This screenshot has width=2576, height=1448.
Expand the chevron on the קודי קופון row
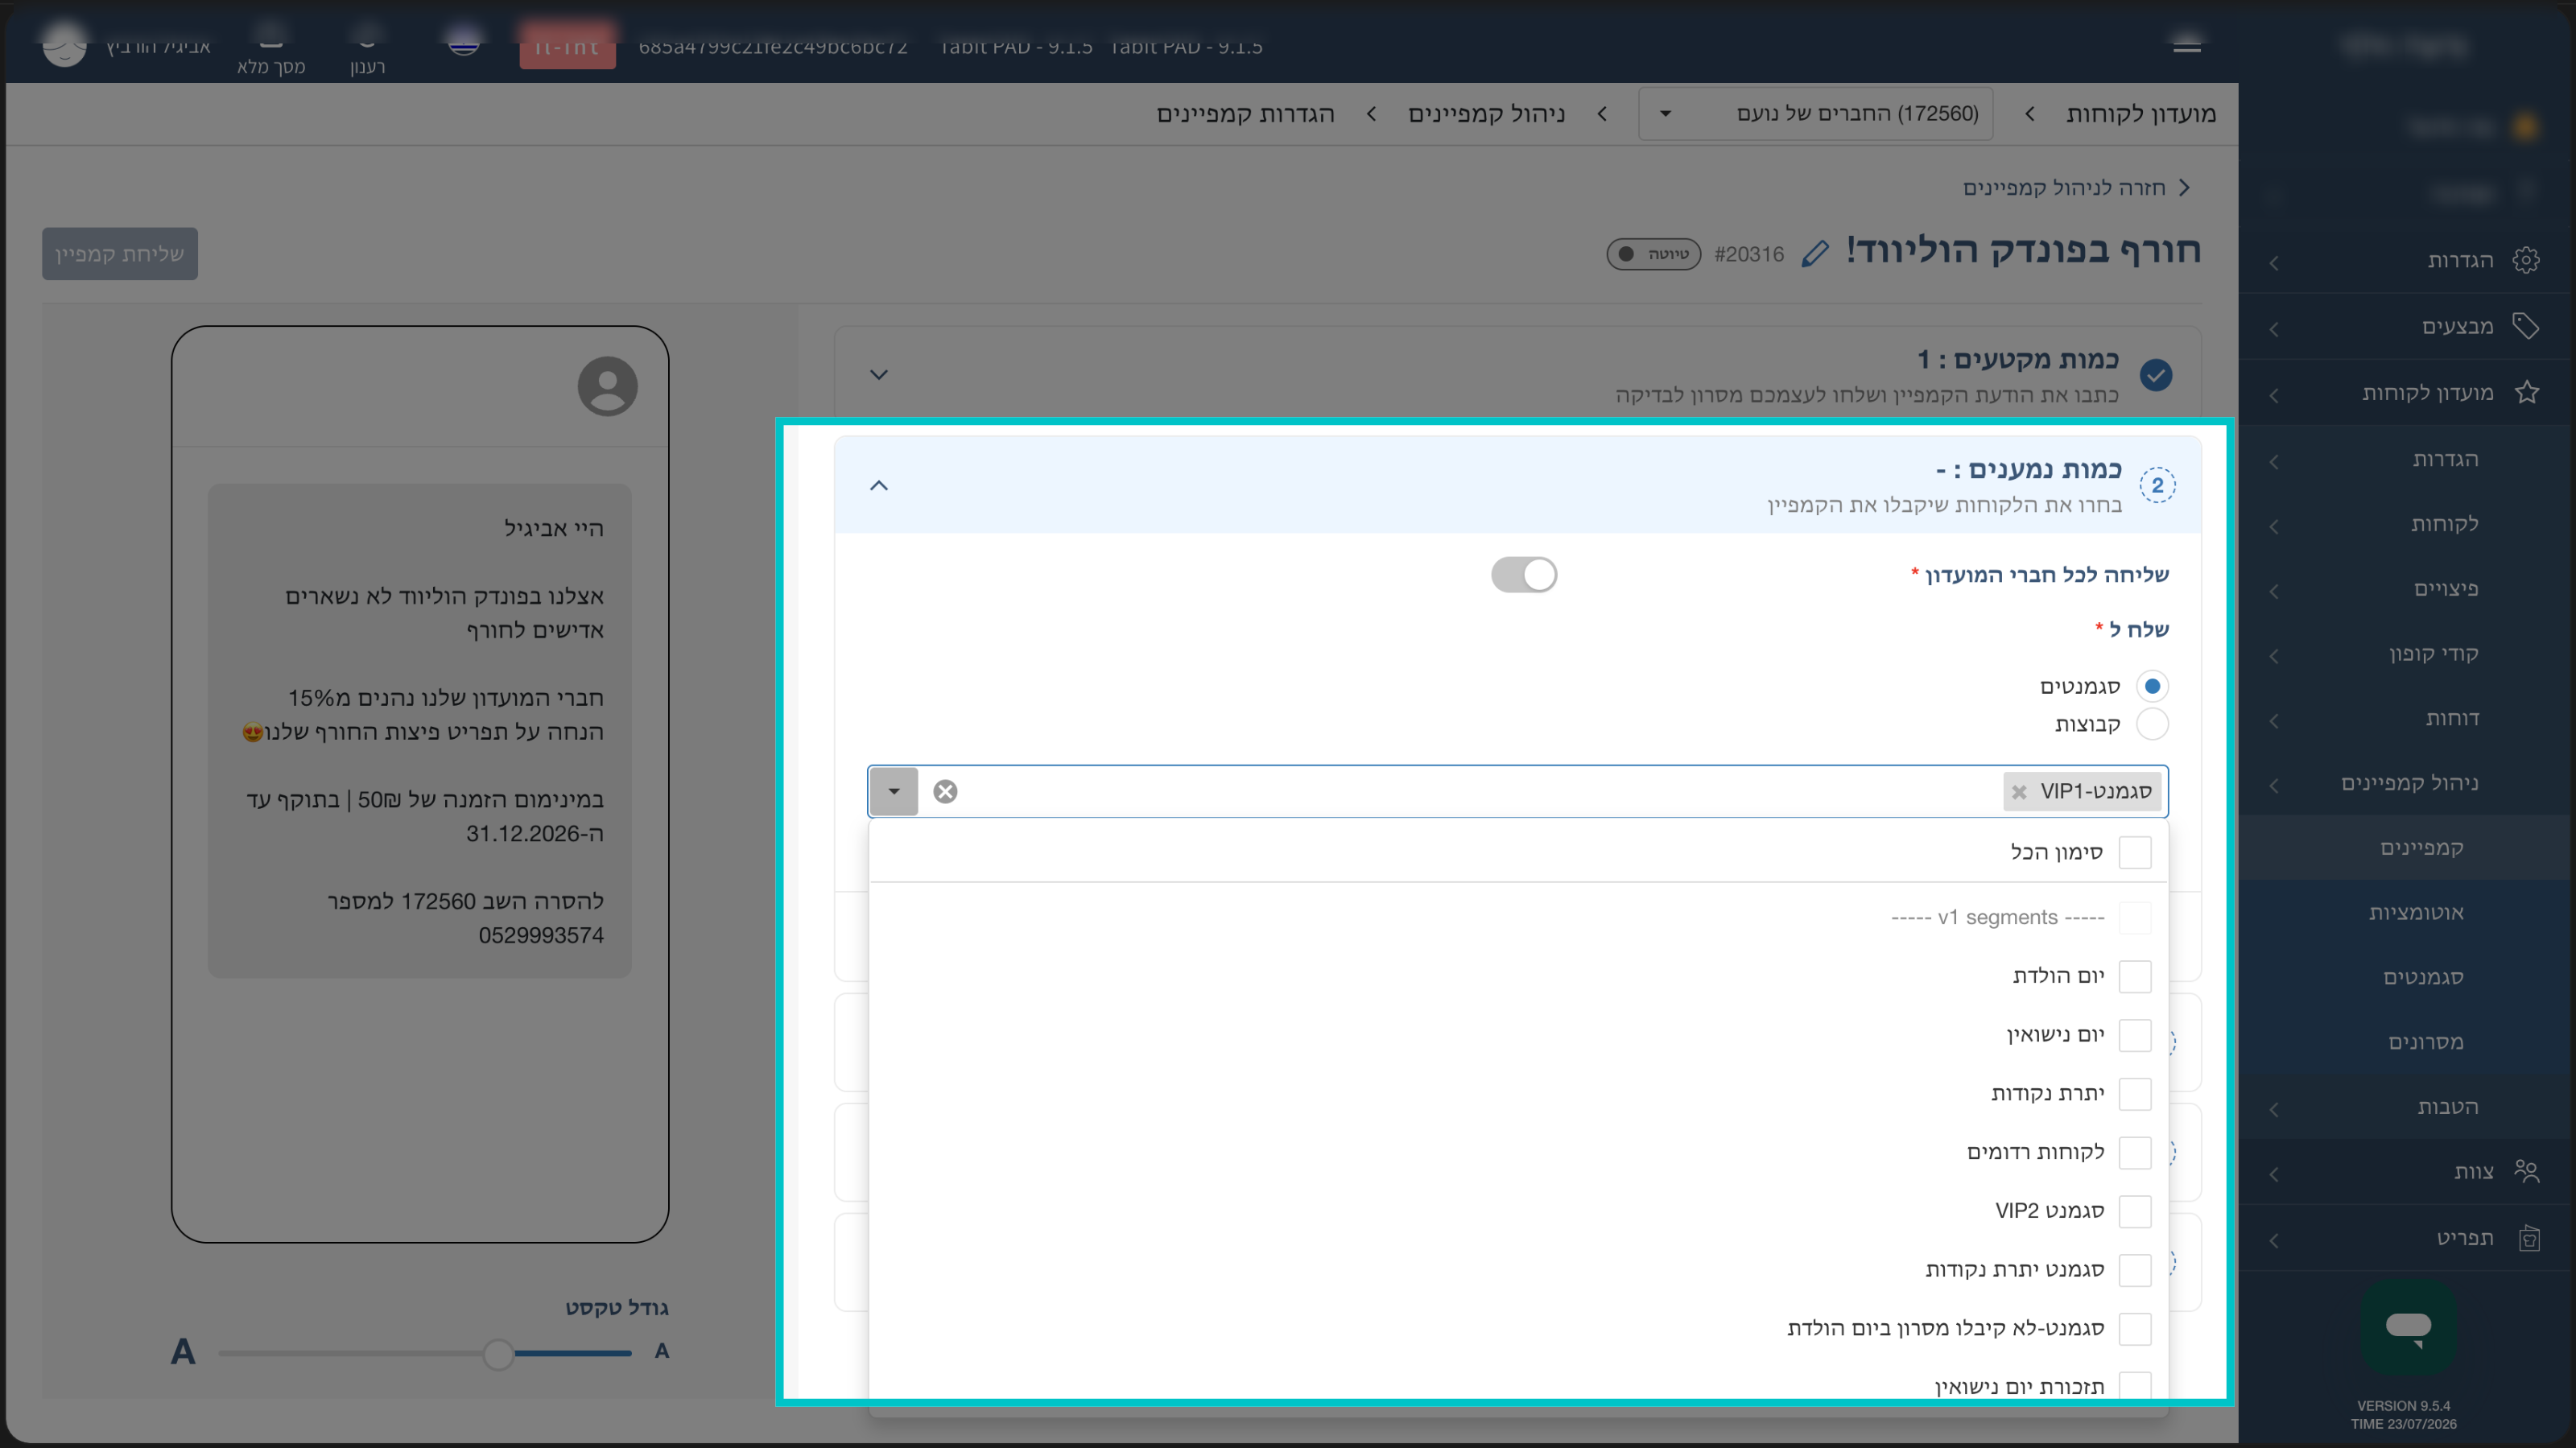(2274, 656)
